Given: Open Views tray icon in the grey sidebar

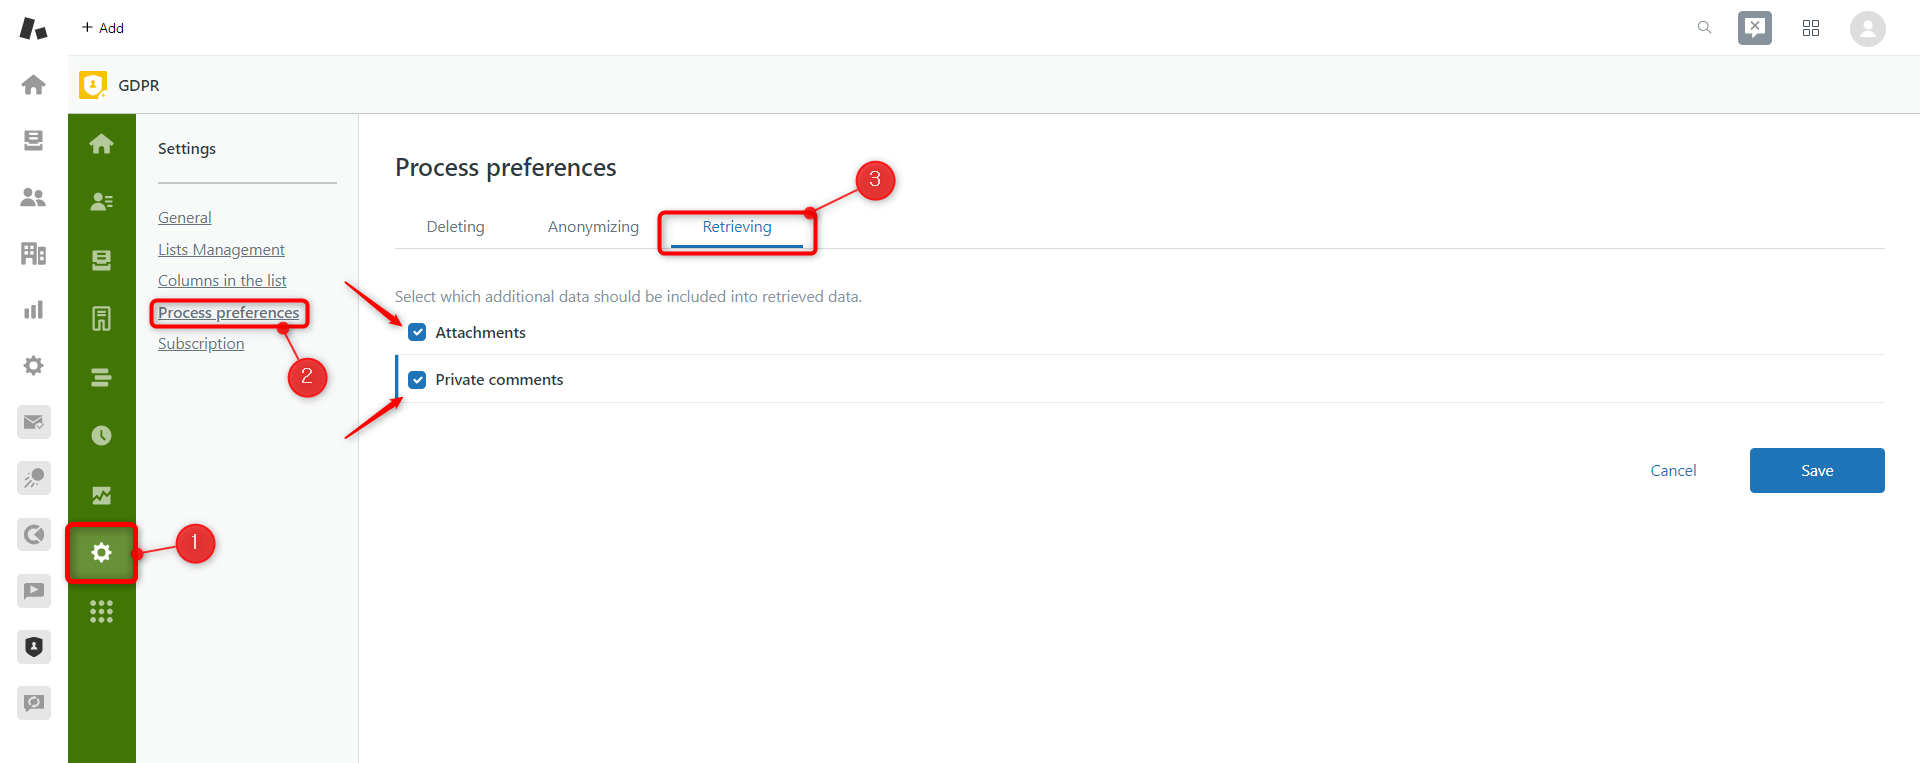Looking at the screenshot, I should pos(33,141).
